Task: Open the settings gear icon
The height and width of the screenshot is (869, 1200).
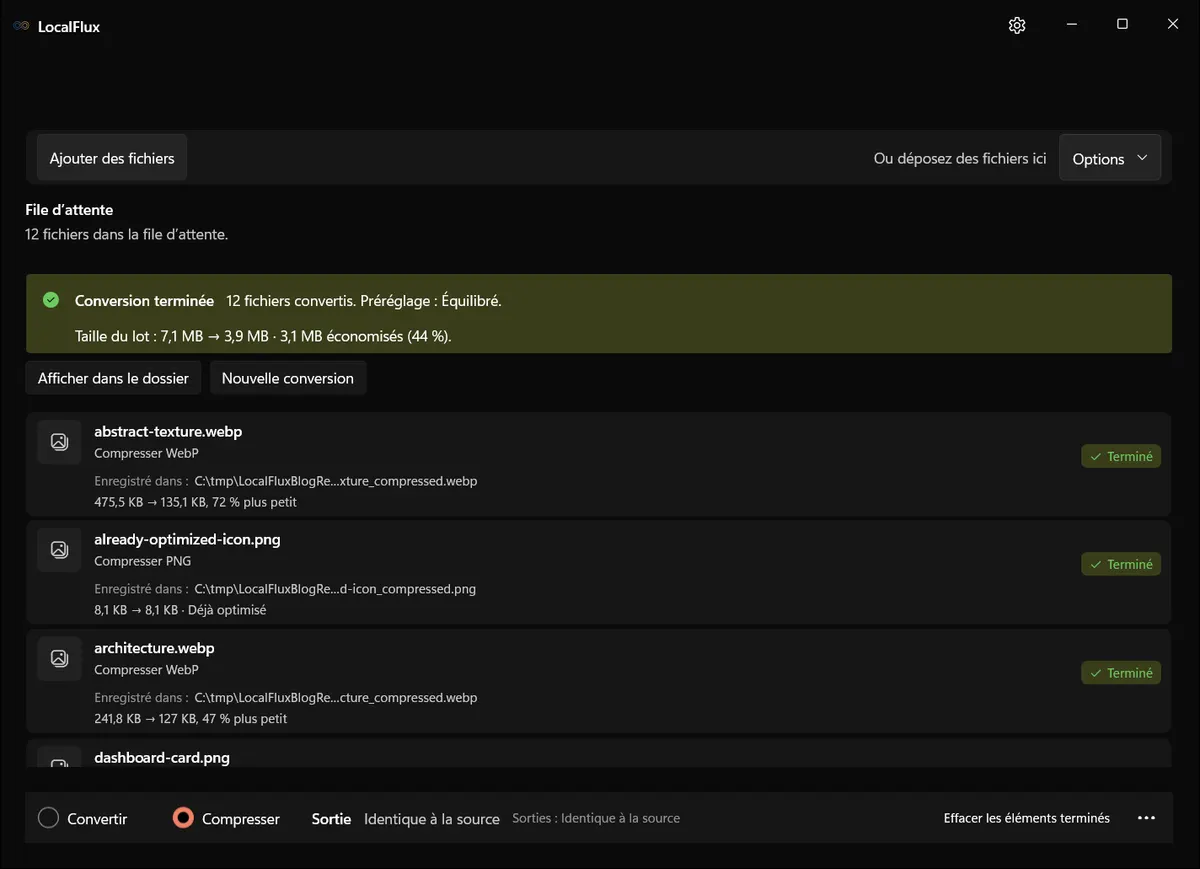Action: [1017, 25]
